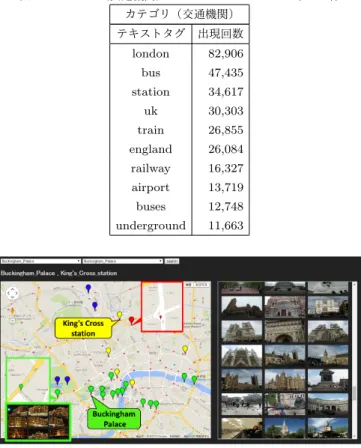Click the yellow pin at map's right edge
This screenshot has width=361, height=448.
(185, 349)
